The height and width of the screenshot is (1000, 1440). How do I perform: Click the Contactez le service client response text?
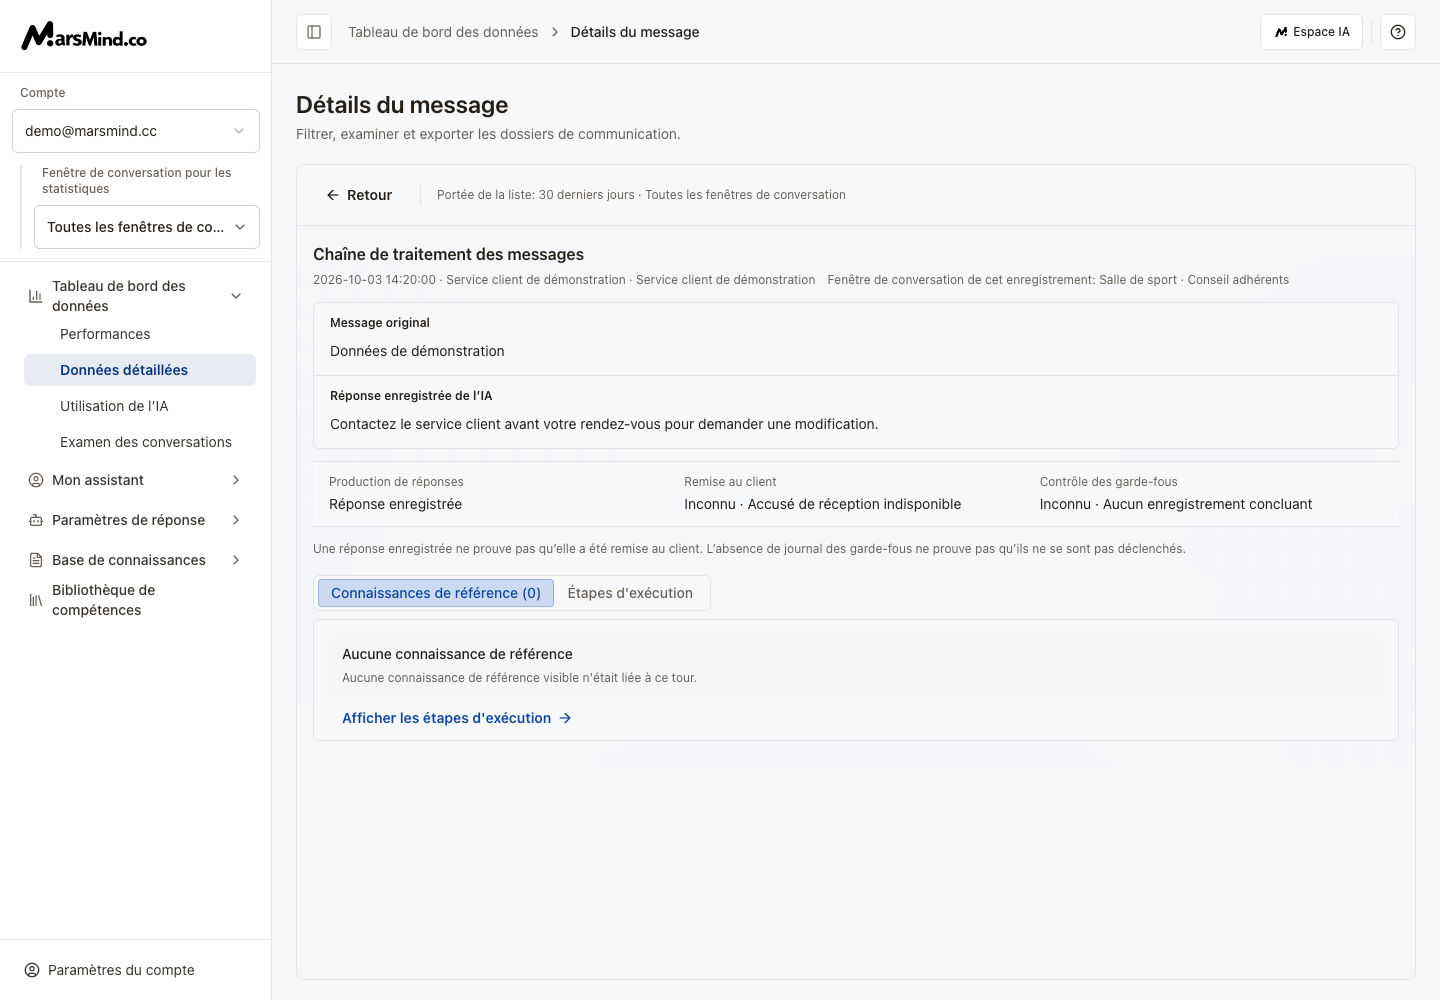604,424
